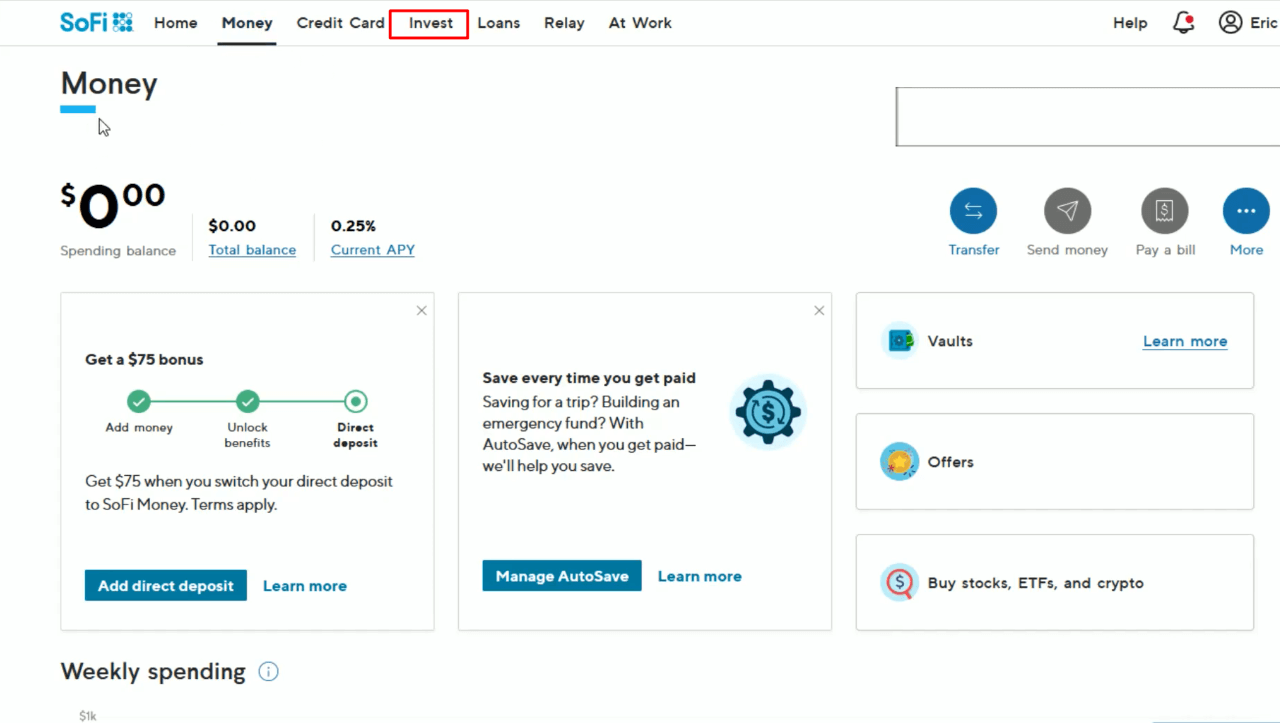Click Learn more in Vaults card

click(1185, 341)
